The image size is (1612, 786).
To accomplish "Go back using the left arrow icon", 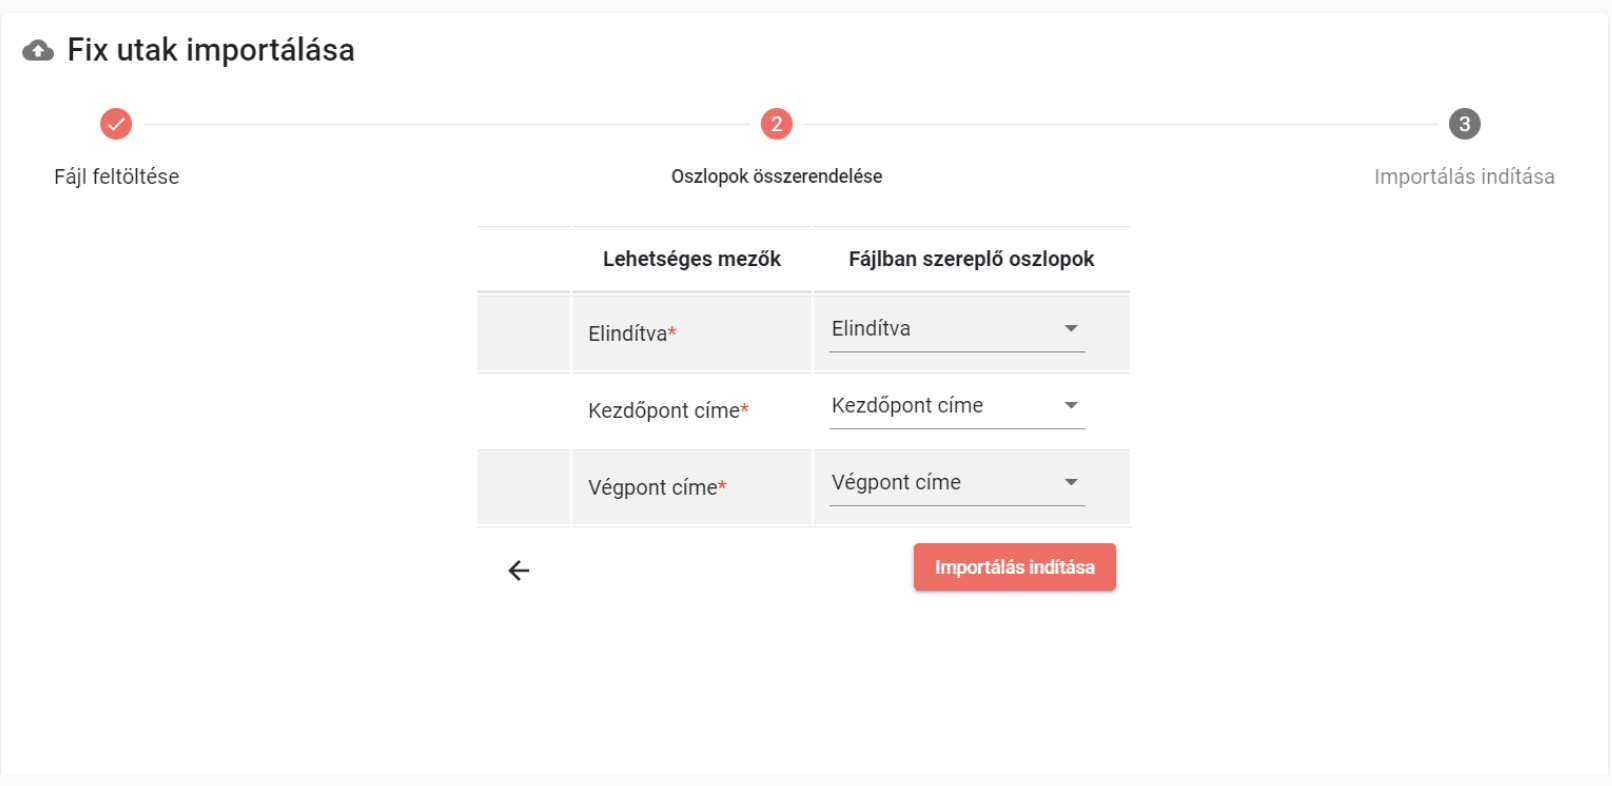I will (519, 570).
